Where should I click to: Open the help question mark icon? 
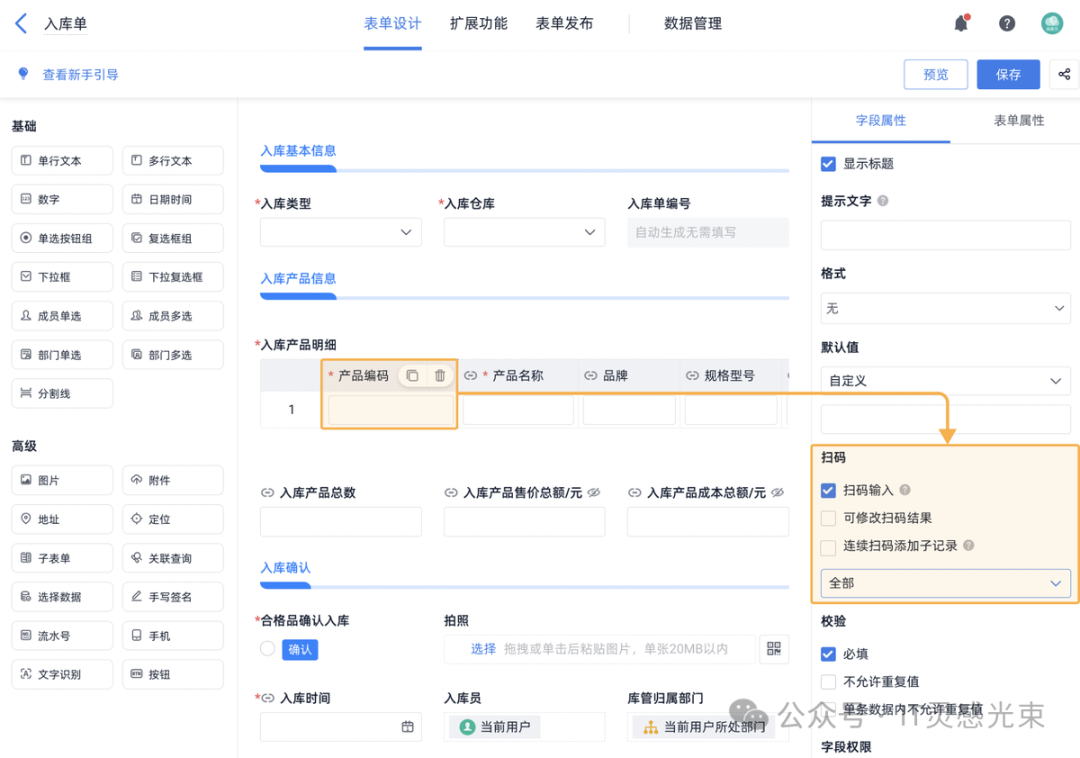tap(1007, 24)
